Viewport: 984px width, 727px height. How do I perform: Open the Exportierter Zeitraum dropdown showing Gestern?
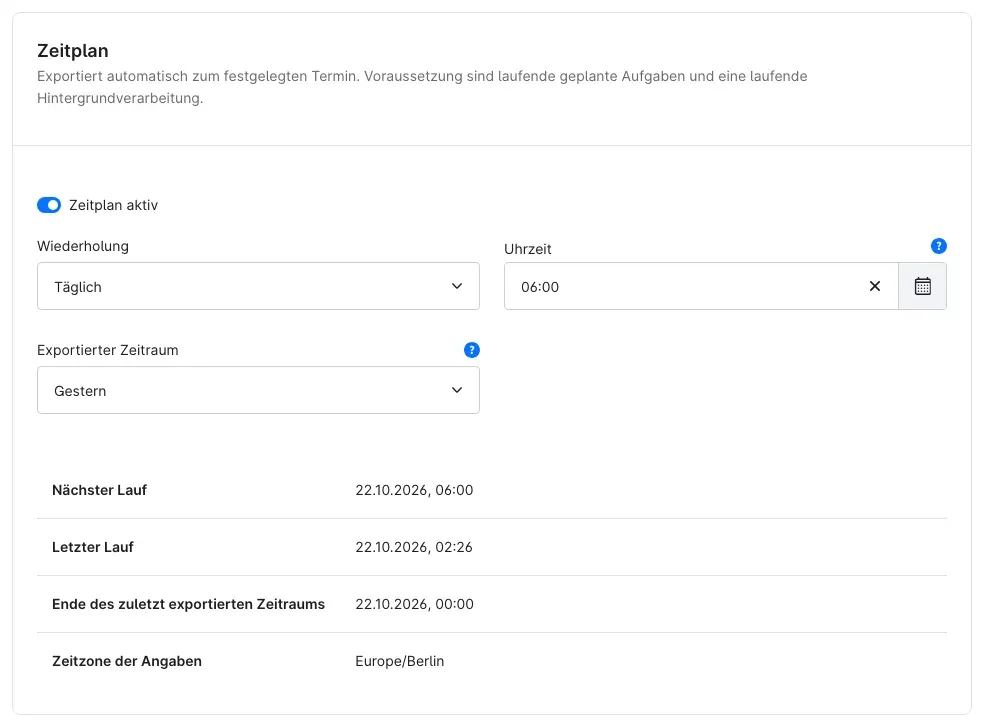point(258,390)
